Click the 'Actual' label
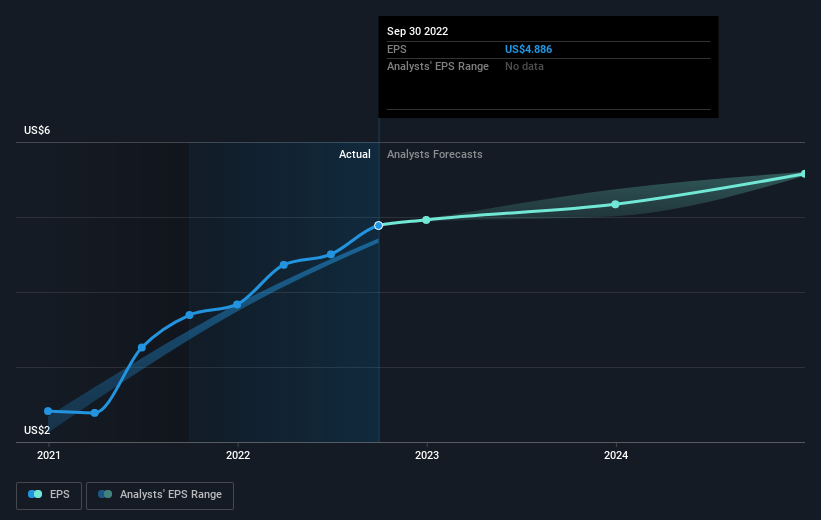821x520 pixels. (x=354, y=154)
